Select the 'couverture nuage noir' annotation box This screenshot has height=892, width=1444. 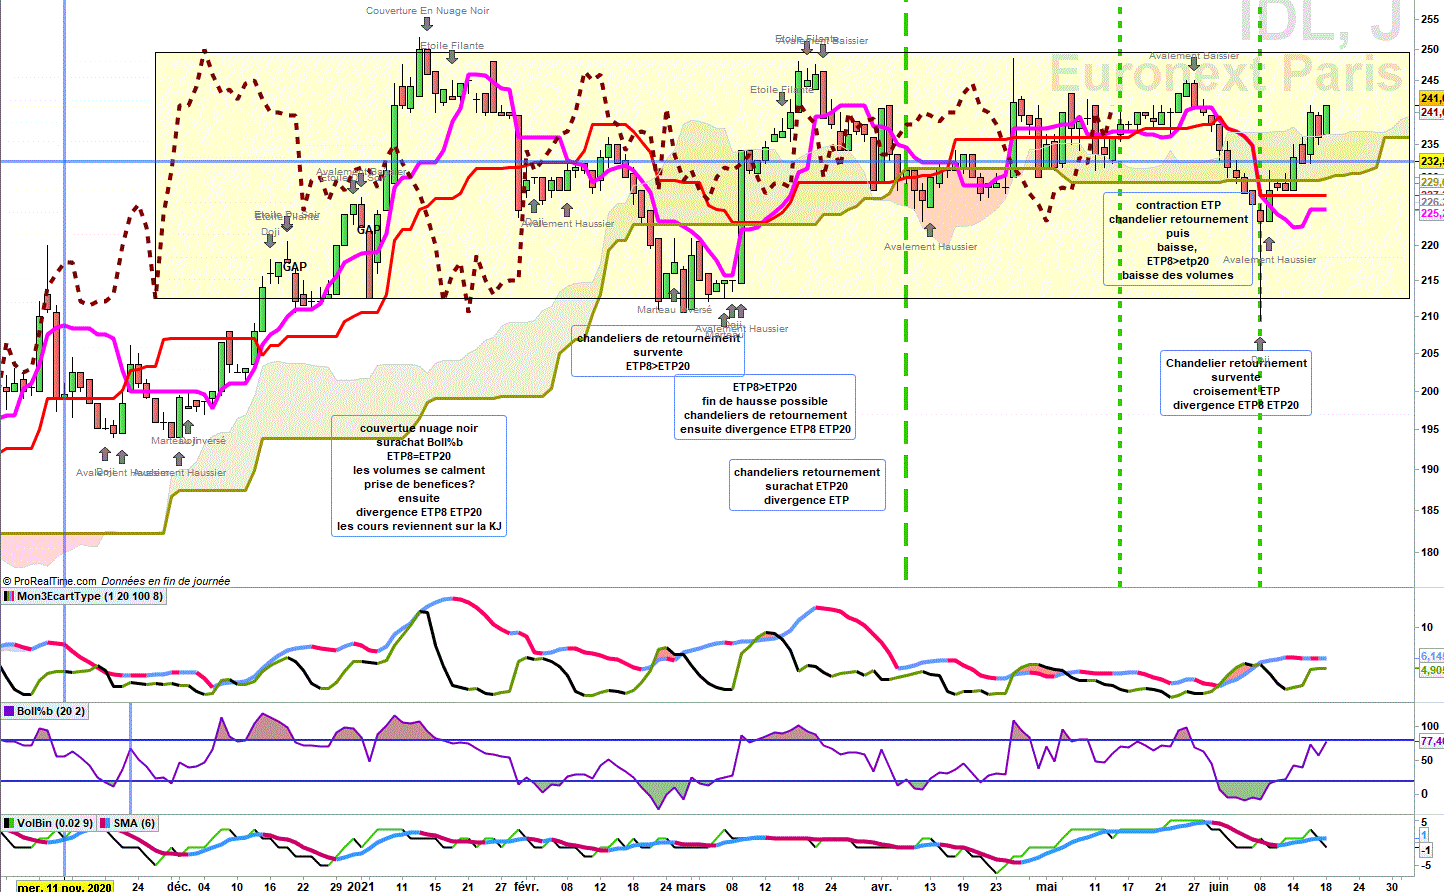pos(419,476)
